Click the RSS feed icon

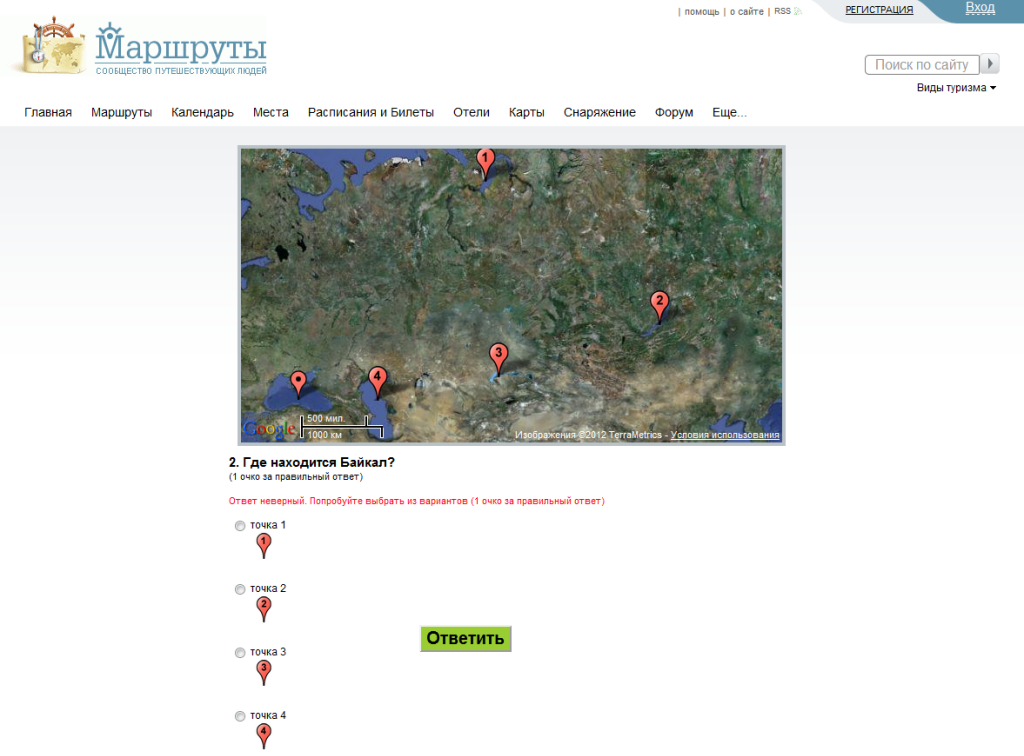(798, 11)
